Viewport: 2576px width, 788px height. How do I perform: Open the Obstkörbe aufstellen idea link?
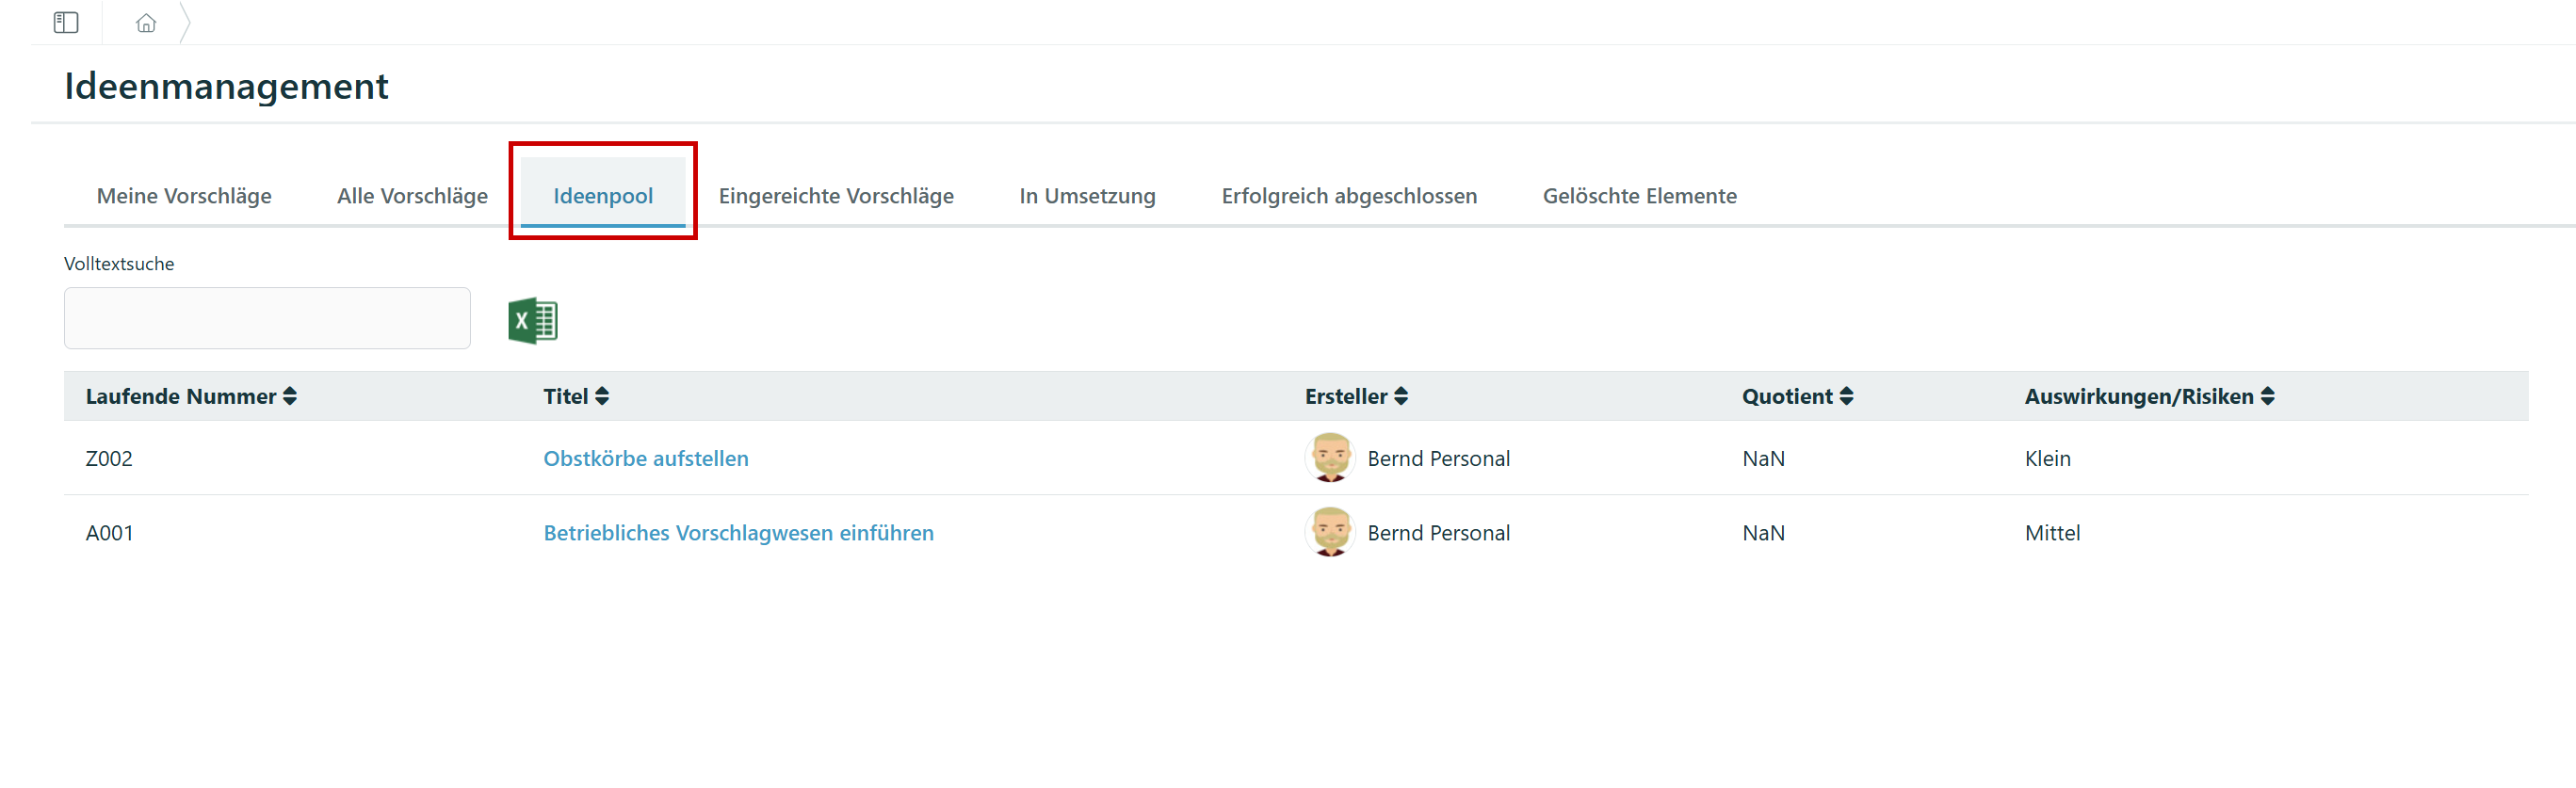[646, 458]
